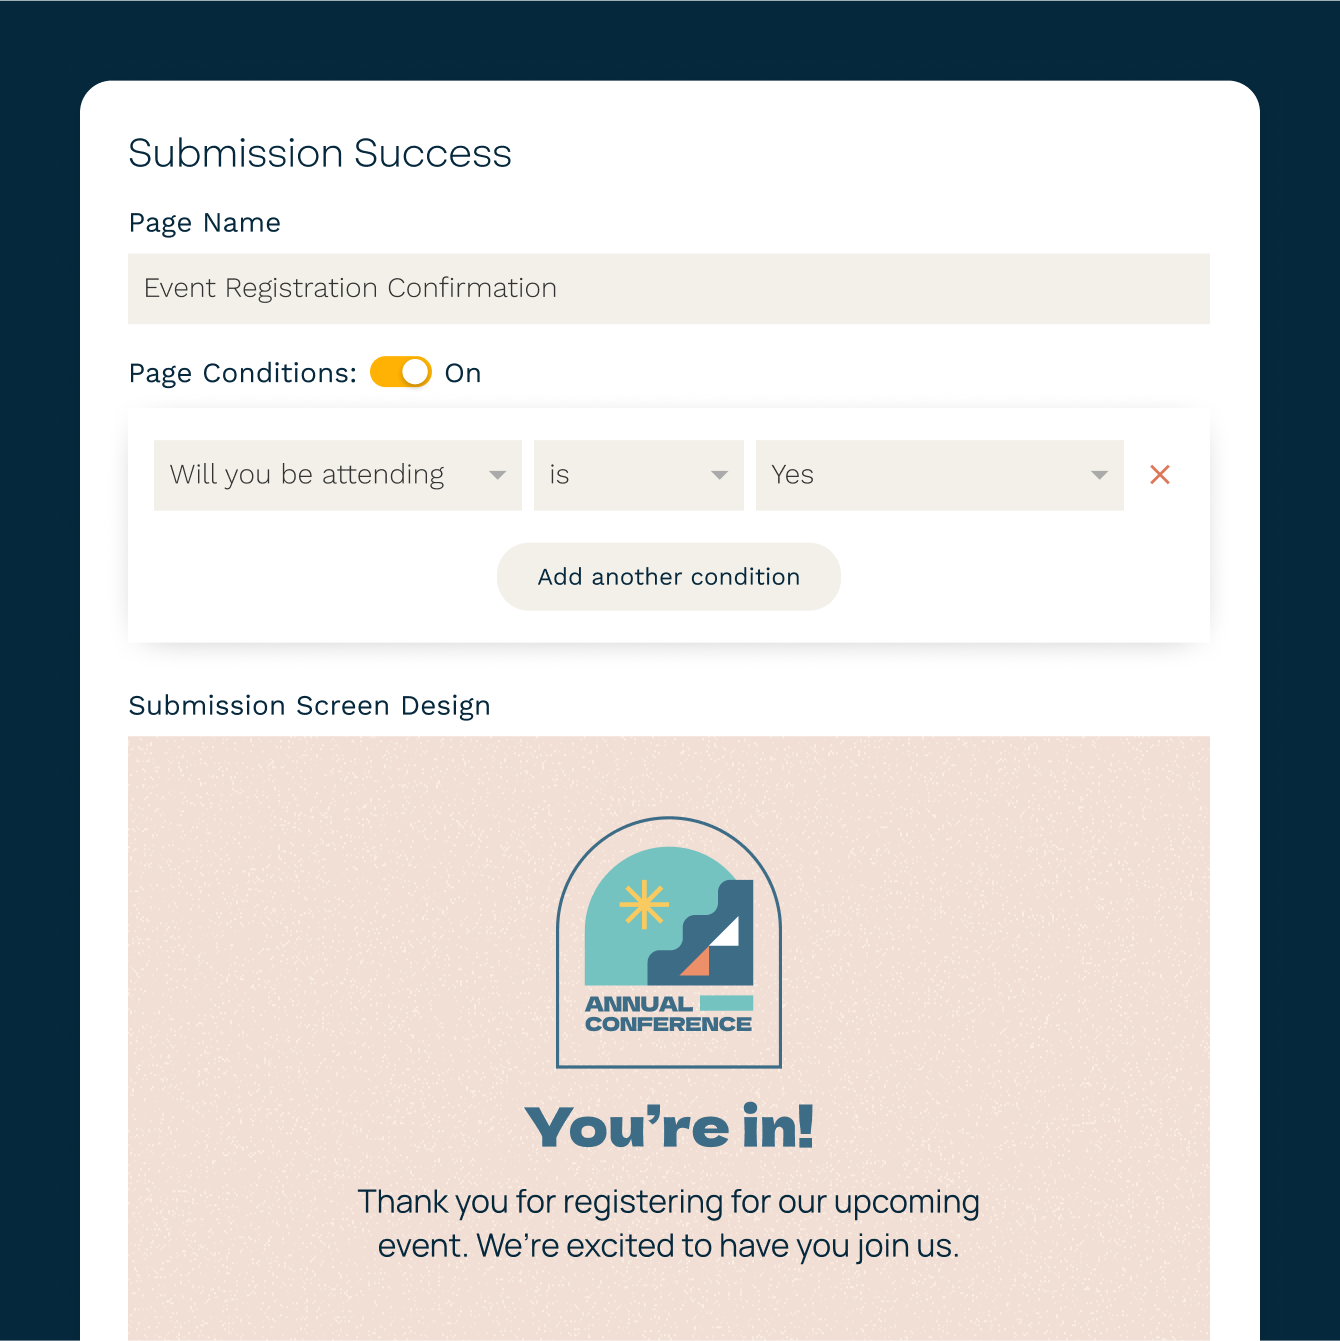Click the "Submission Screen Design" label
This screenshot has height=1341, width=1340.
(x=309, y=706)
